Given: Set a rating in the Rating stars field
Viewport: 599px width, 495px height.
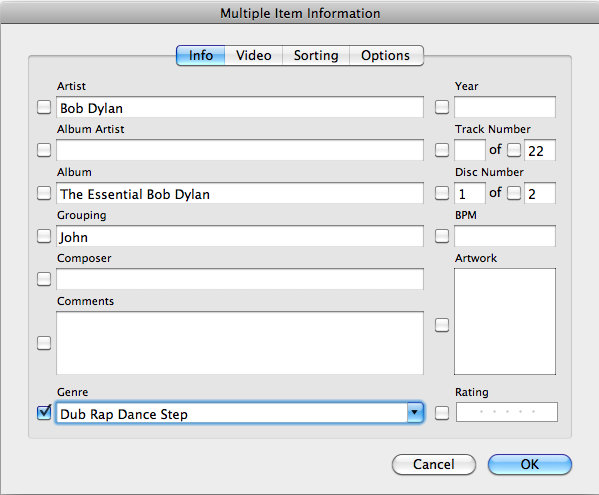Looking at the screenshot, I should pos(507,412).
